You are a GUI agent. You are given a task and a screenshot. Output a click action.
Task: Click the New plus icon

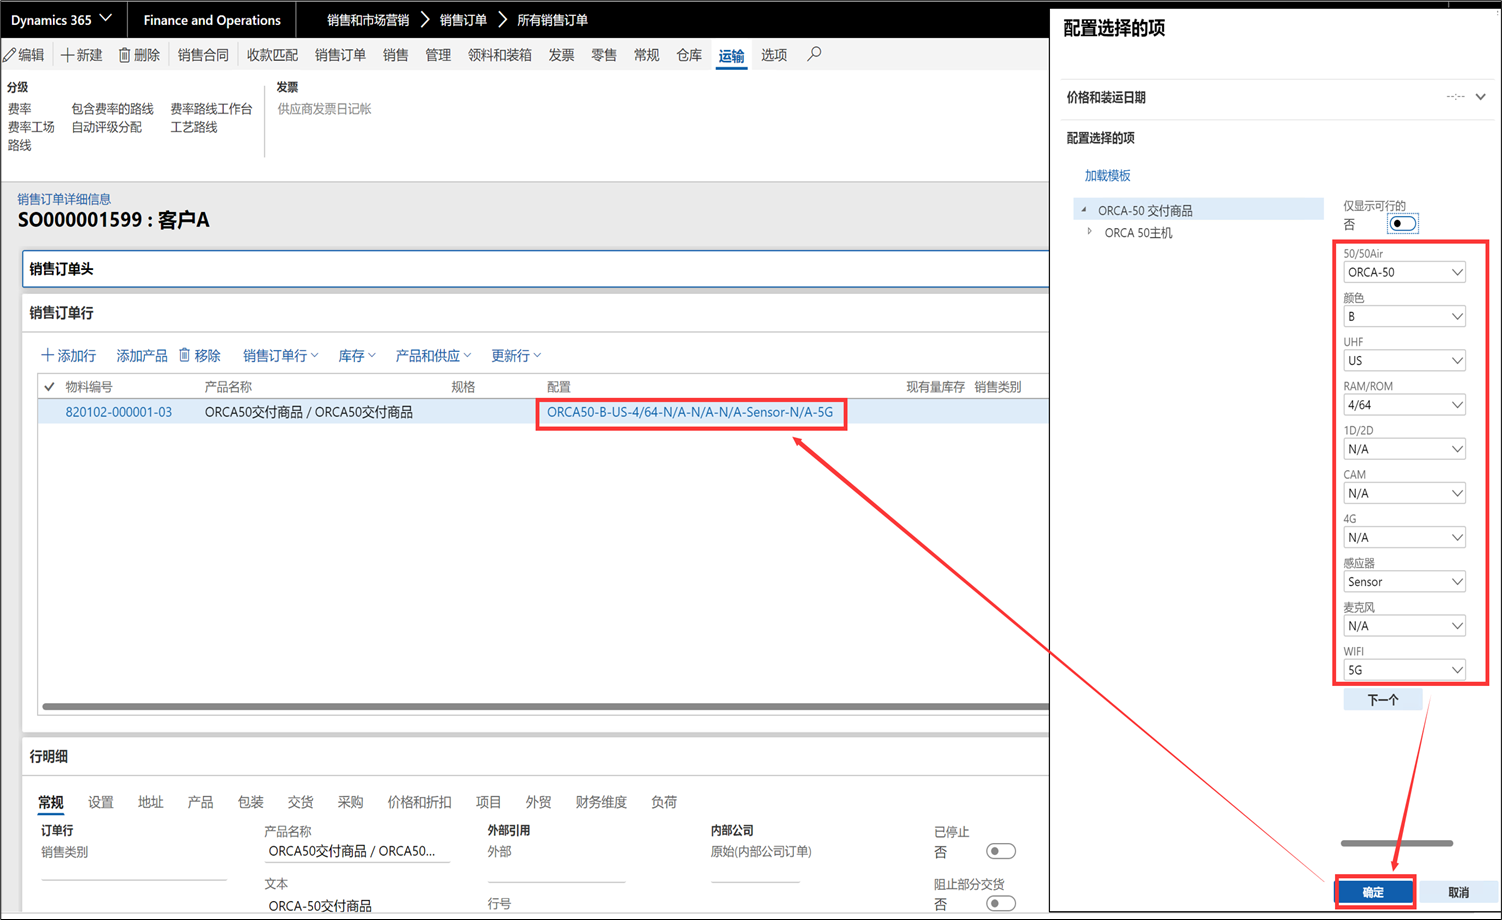pyautogui.click(x=67, y=55)
